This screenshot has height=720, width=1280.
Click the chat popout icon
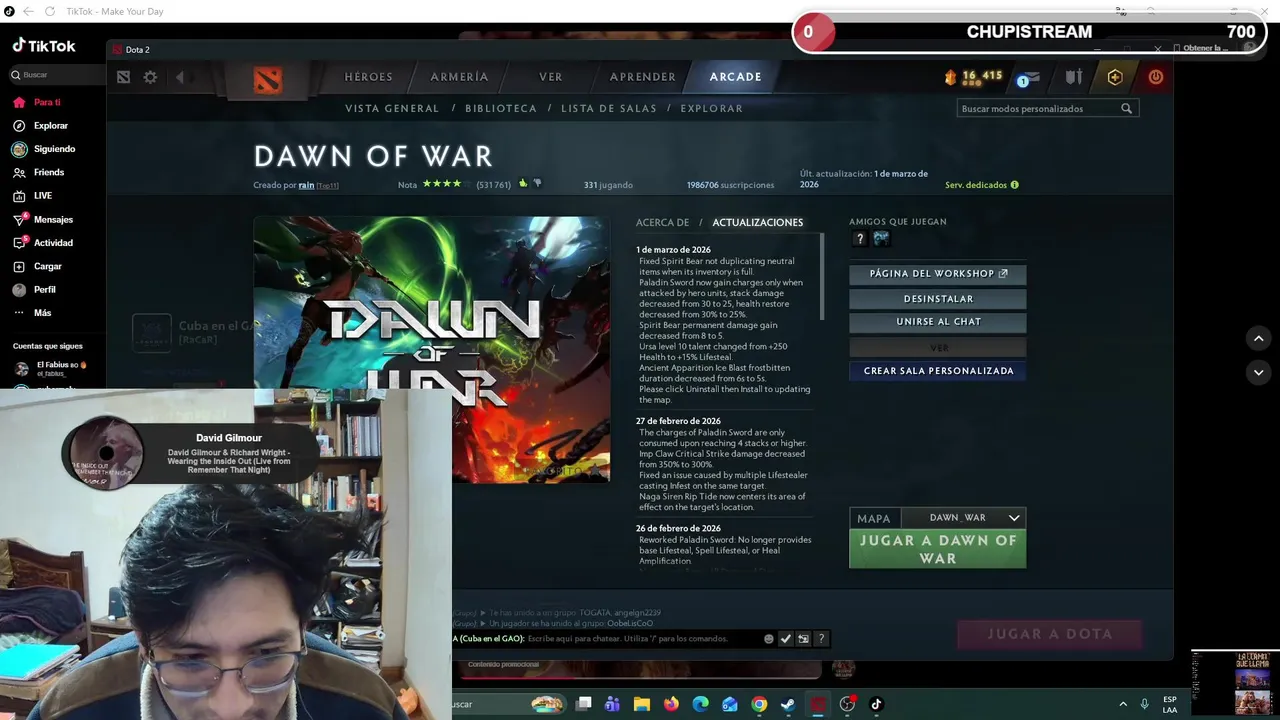click(x=803, y=638)
